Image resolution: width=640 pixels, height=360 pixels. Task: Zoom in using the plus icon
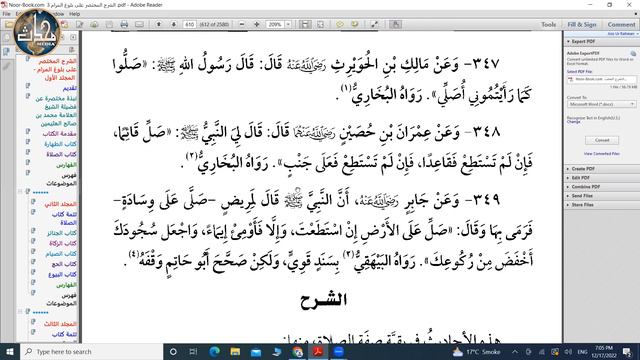(x=256, y=24)
